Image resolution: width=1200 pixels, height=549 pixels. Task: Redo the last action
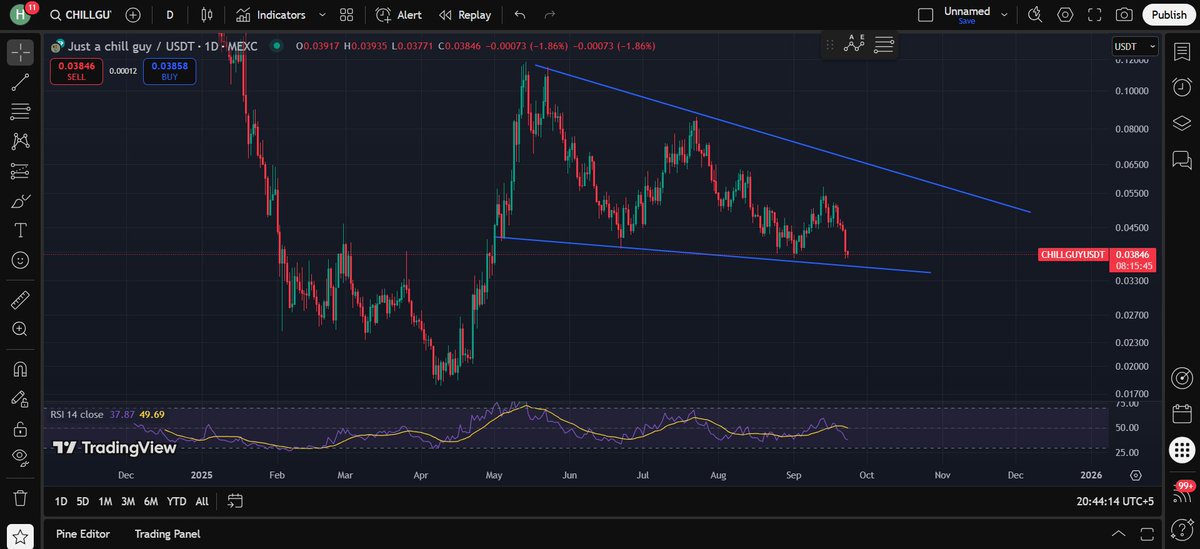(549, 15)
